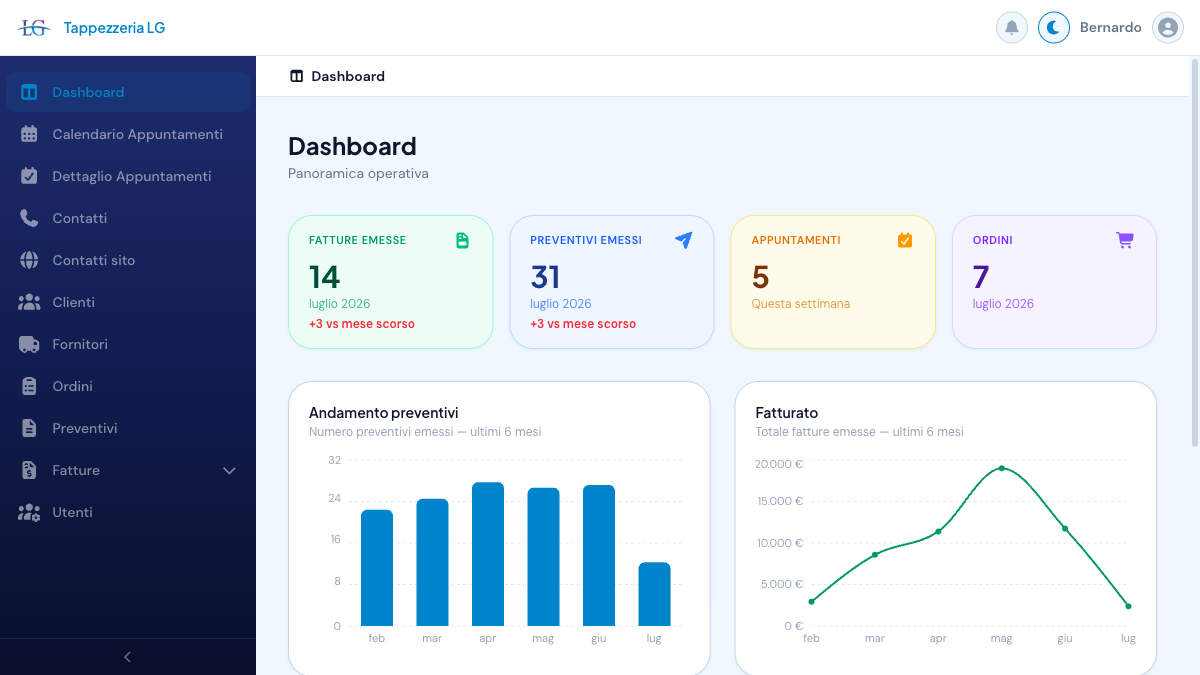The width and height of the screenshot is (1200, 675).
Task: Click the LG logo icon
Action: (x=34, y=28)
